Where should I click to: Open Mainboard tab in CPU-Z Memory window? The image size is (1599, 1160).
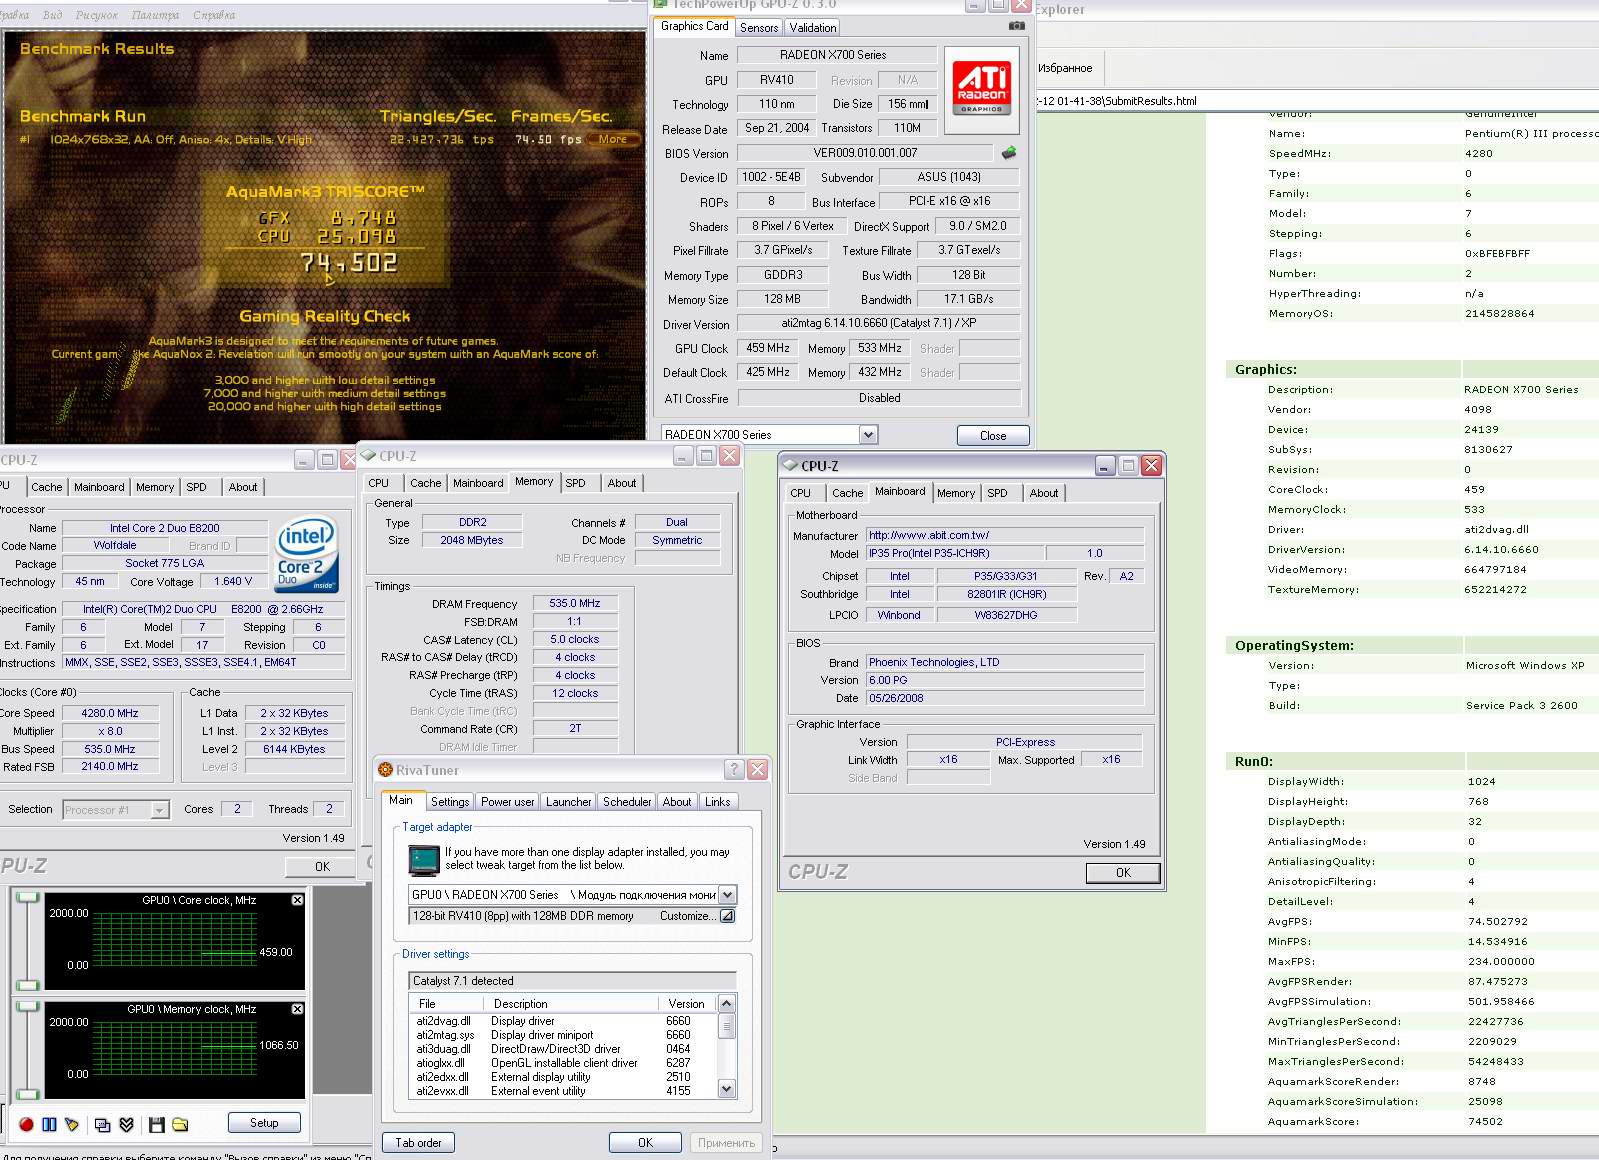478,483
